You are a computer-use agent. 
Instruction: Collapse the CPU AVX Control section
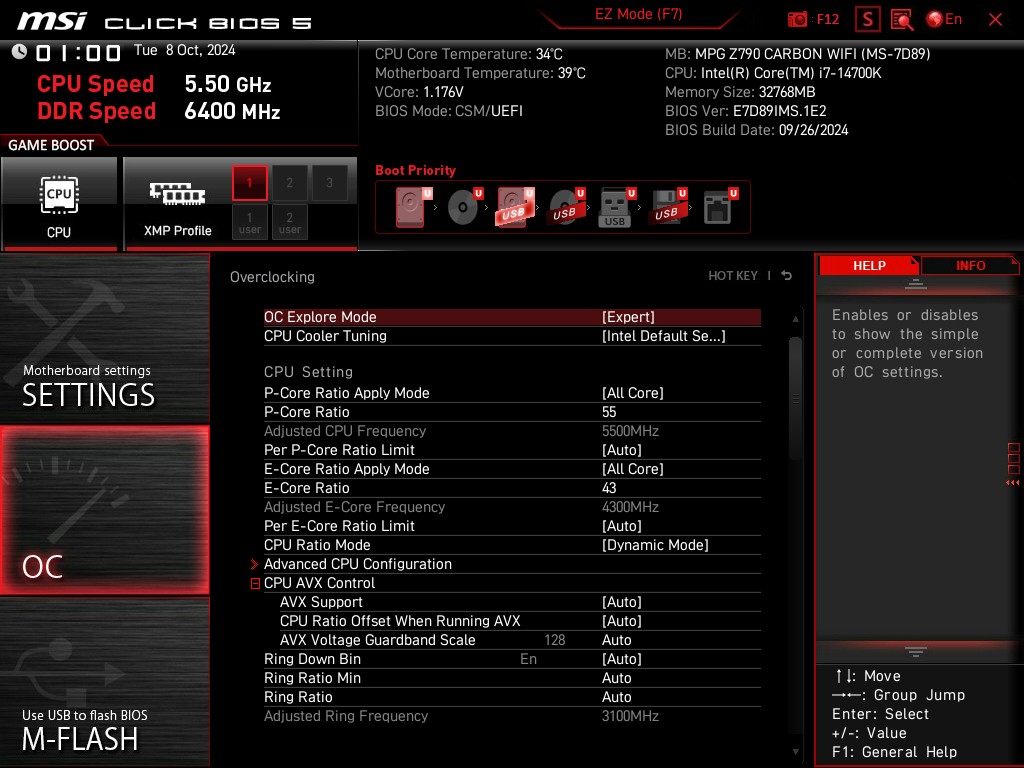pyautogui.click(x=255, y=583)
